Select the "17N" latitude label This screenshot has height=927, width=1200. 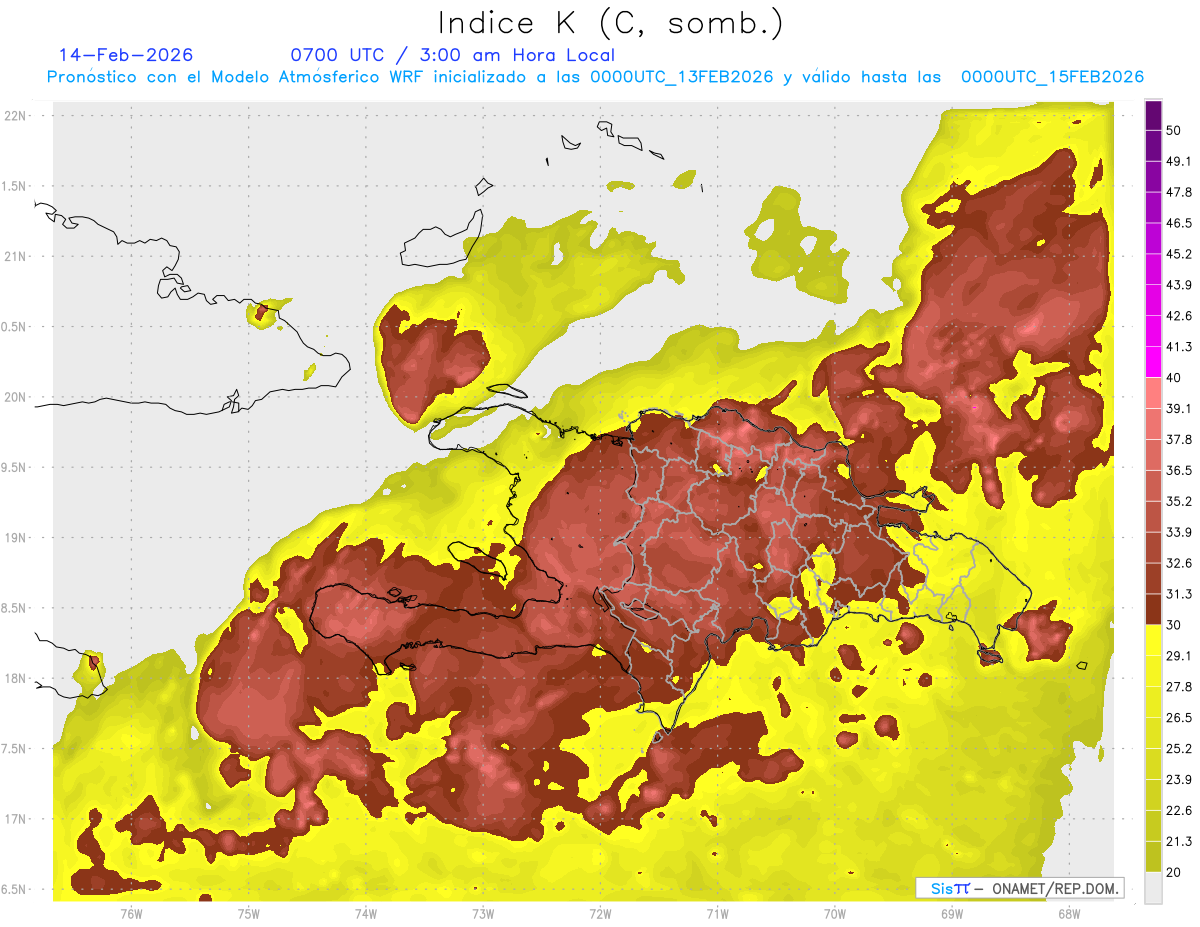17,820
